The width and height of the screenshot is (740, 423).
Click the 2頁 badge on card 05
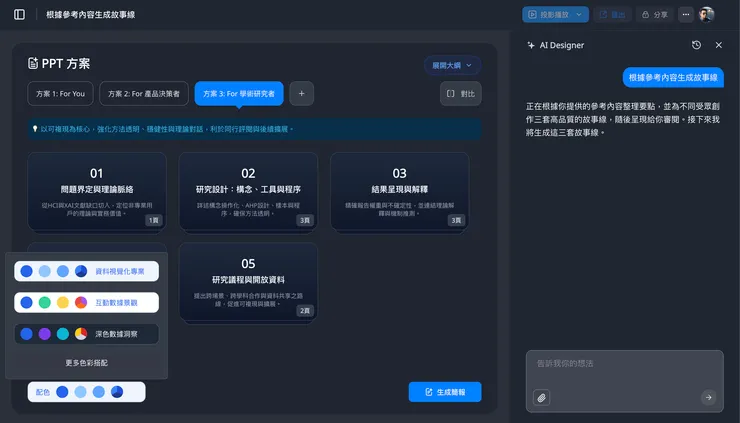pos(305,311)
